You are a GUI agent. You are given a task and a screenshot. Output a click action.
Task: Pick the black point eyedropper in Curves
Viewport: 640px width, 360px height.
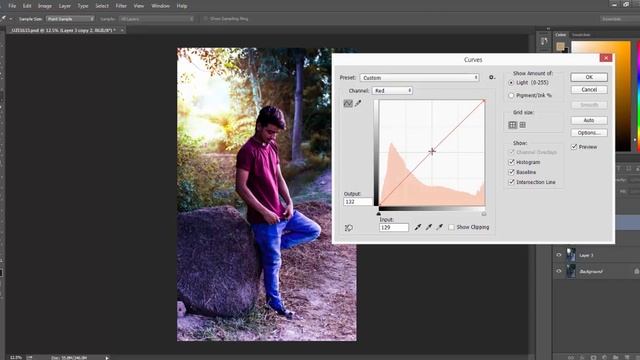pos(418,227)
